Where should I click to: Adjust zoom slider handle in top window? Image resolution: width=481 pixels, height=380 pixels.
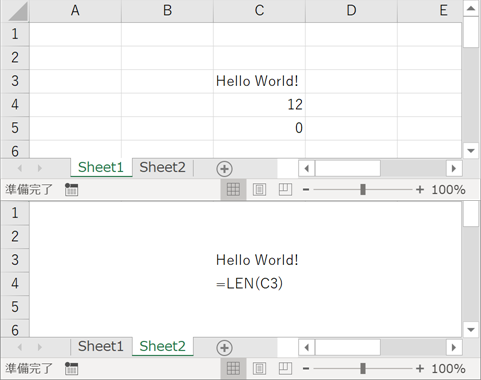pyautogui.click(x=363, y=190)
